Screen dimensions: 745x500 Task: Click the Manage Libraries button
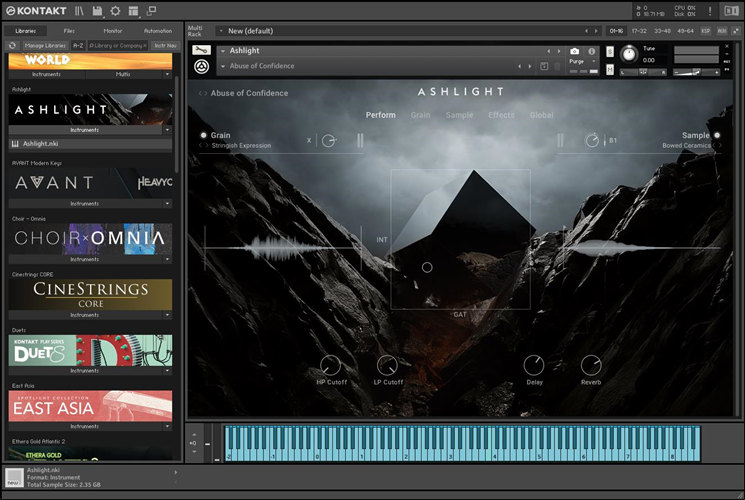coord(44,45)
